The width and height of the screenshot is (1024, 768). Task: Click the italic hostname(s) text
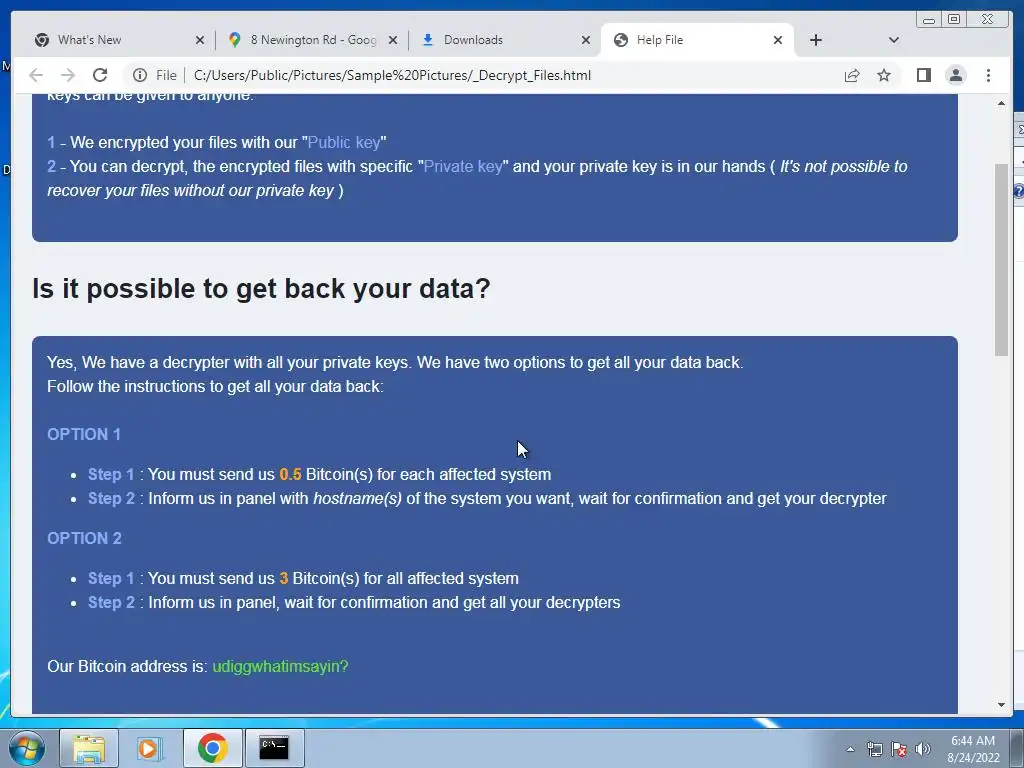pyautogui.click(x=357, y=499)
